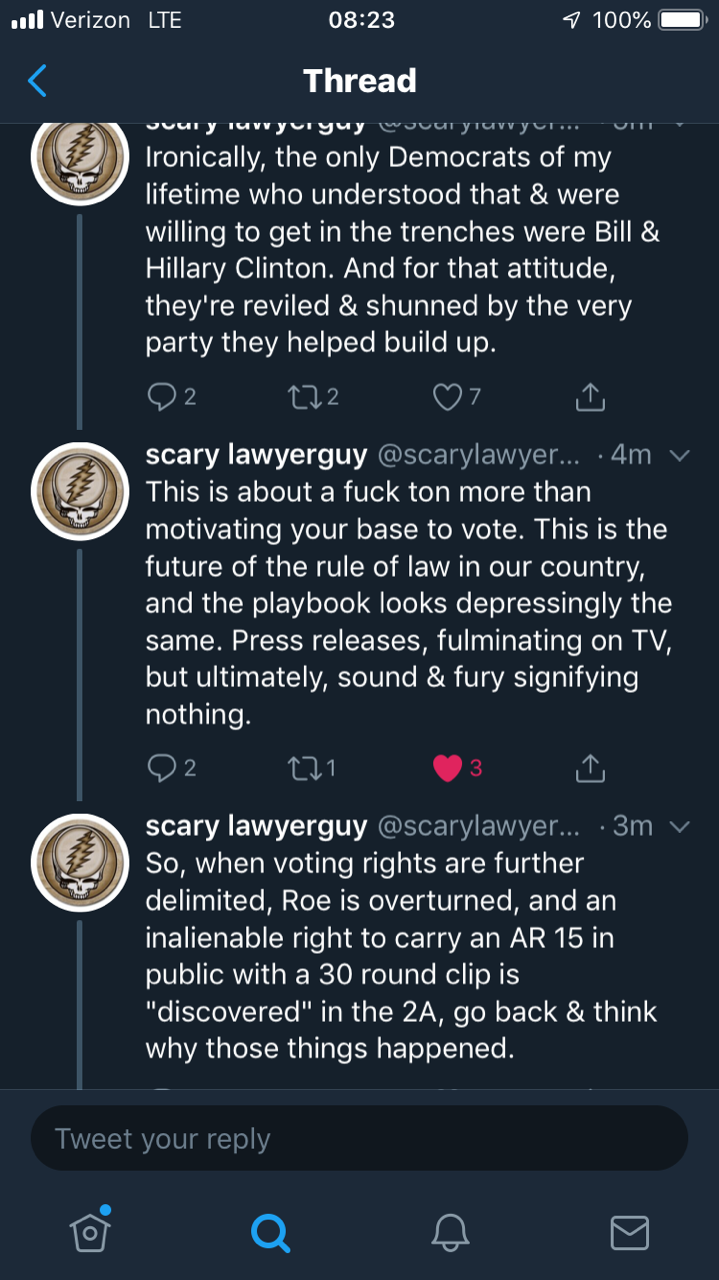
Task: Share the Bill & Hillary Clinton tweet
Action: [590, 397]
